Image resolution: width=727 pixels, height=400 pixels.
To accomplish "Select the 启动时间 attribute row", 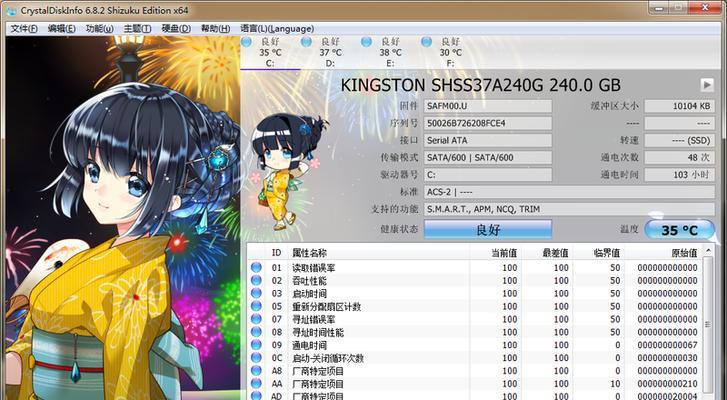I will (474, 293).
